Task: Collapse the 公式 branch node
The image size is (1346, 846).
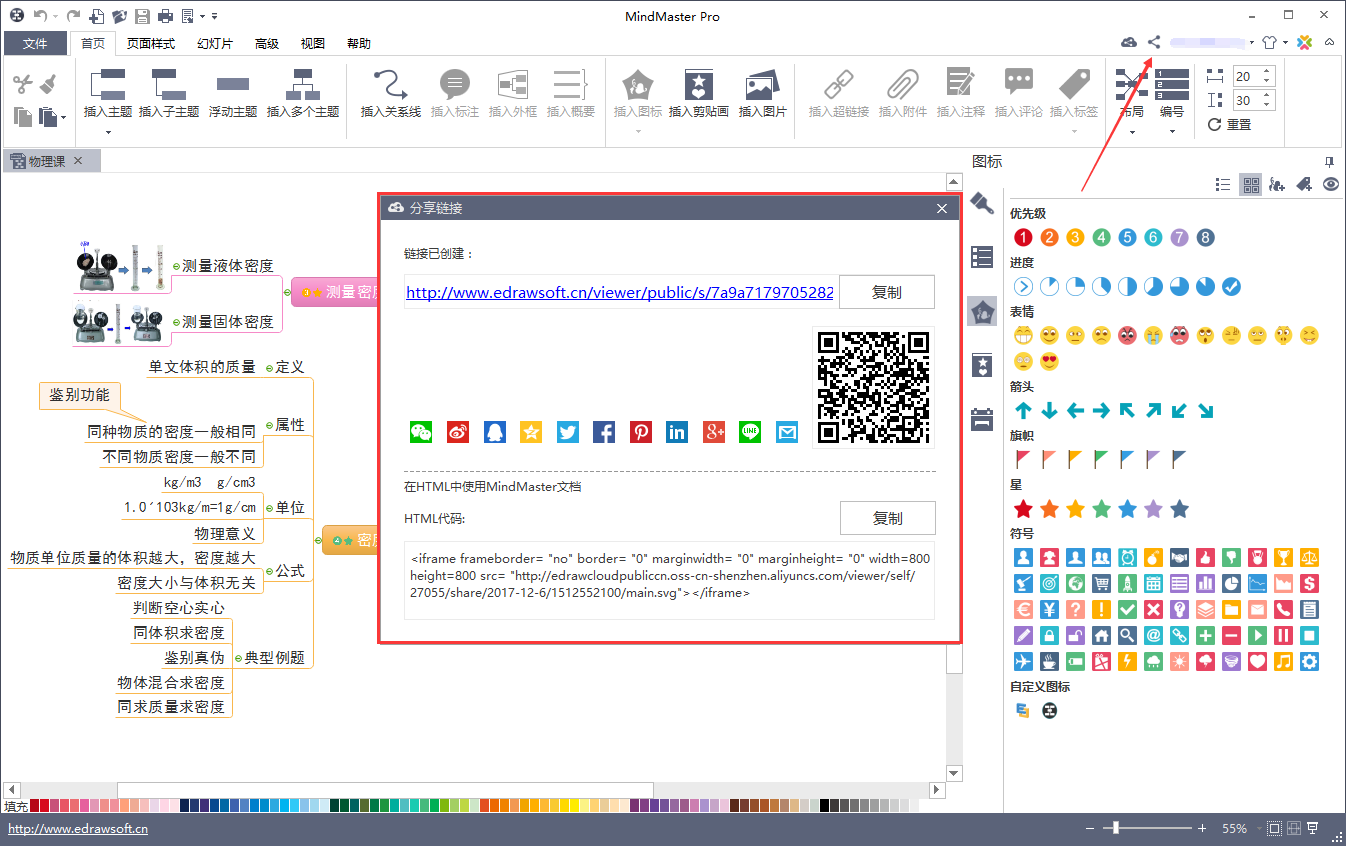Action: pos(270,571)
